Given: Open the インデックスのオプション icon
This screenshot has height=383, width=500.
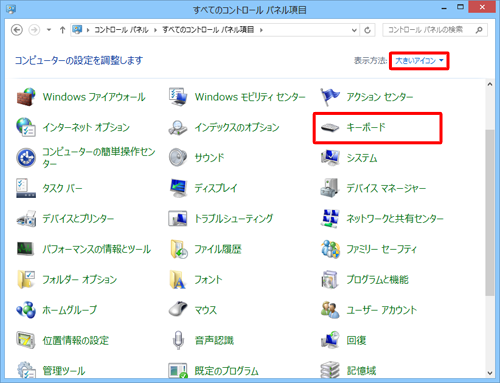Looking at the screenshot, I should pyautogui.click(x=178, y=127).
